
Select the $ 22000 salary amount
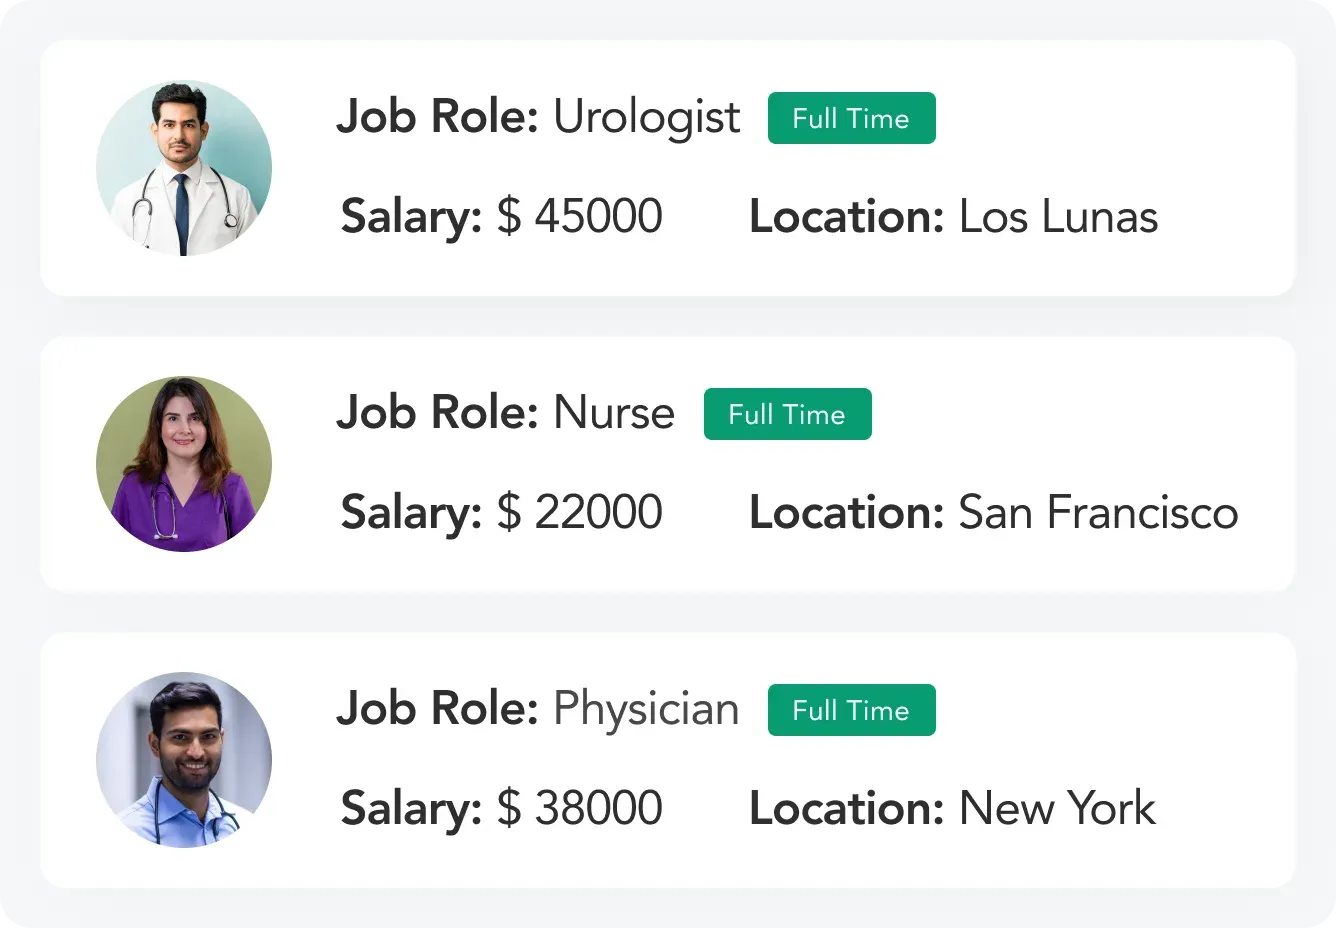click(580, 512)
